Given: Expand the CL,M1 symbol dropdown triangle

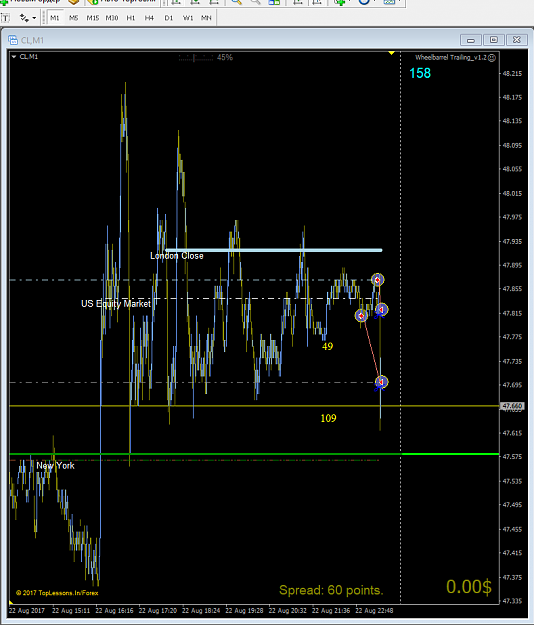Looking at the screenshot, I should click(14, 57).
